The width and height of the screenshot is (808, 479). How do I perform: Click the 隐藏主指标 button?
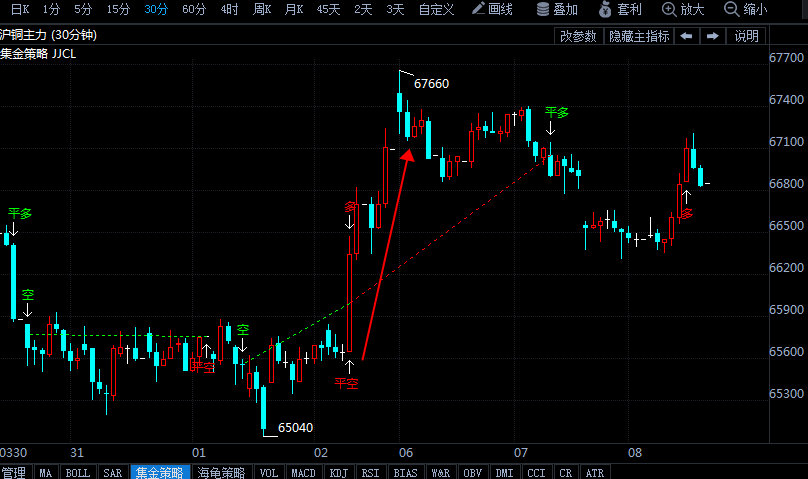click(x=639, y=36)
